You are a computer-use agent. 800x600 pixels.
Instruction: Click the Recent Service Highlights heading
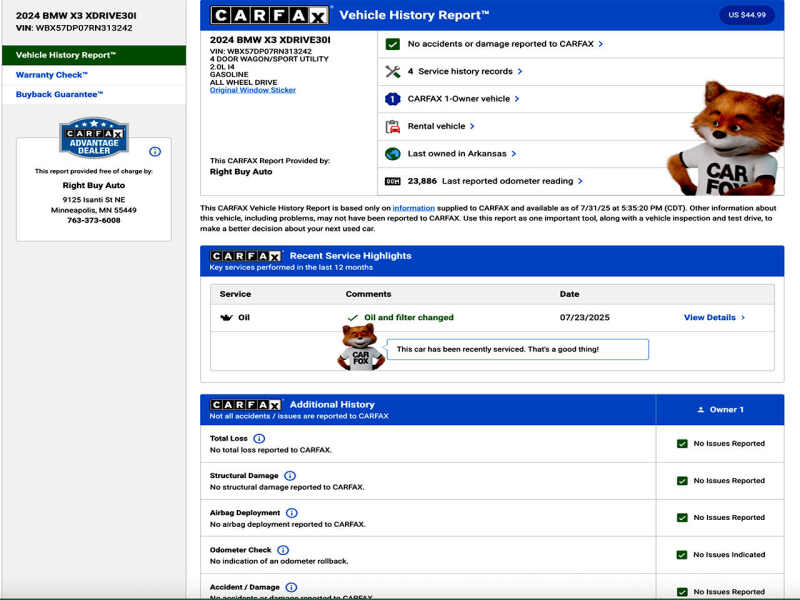(x=351, y=256)
